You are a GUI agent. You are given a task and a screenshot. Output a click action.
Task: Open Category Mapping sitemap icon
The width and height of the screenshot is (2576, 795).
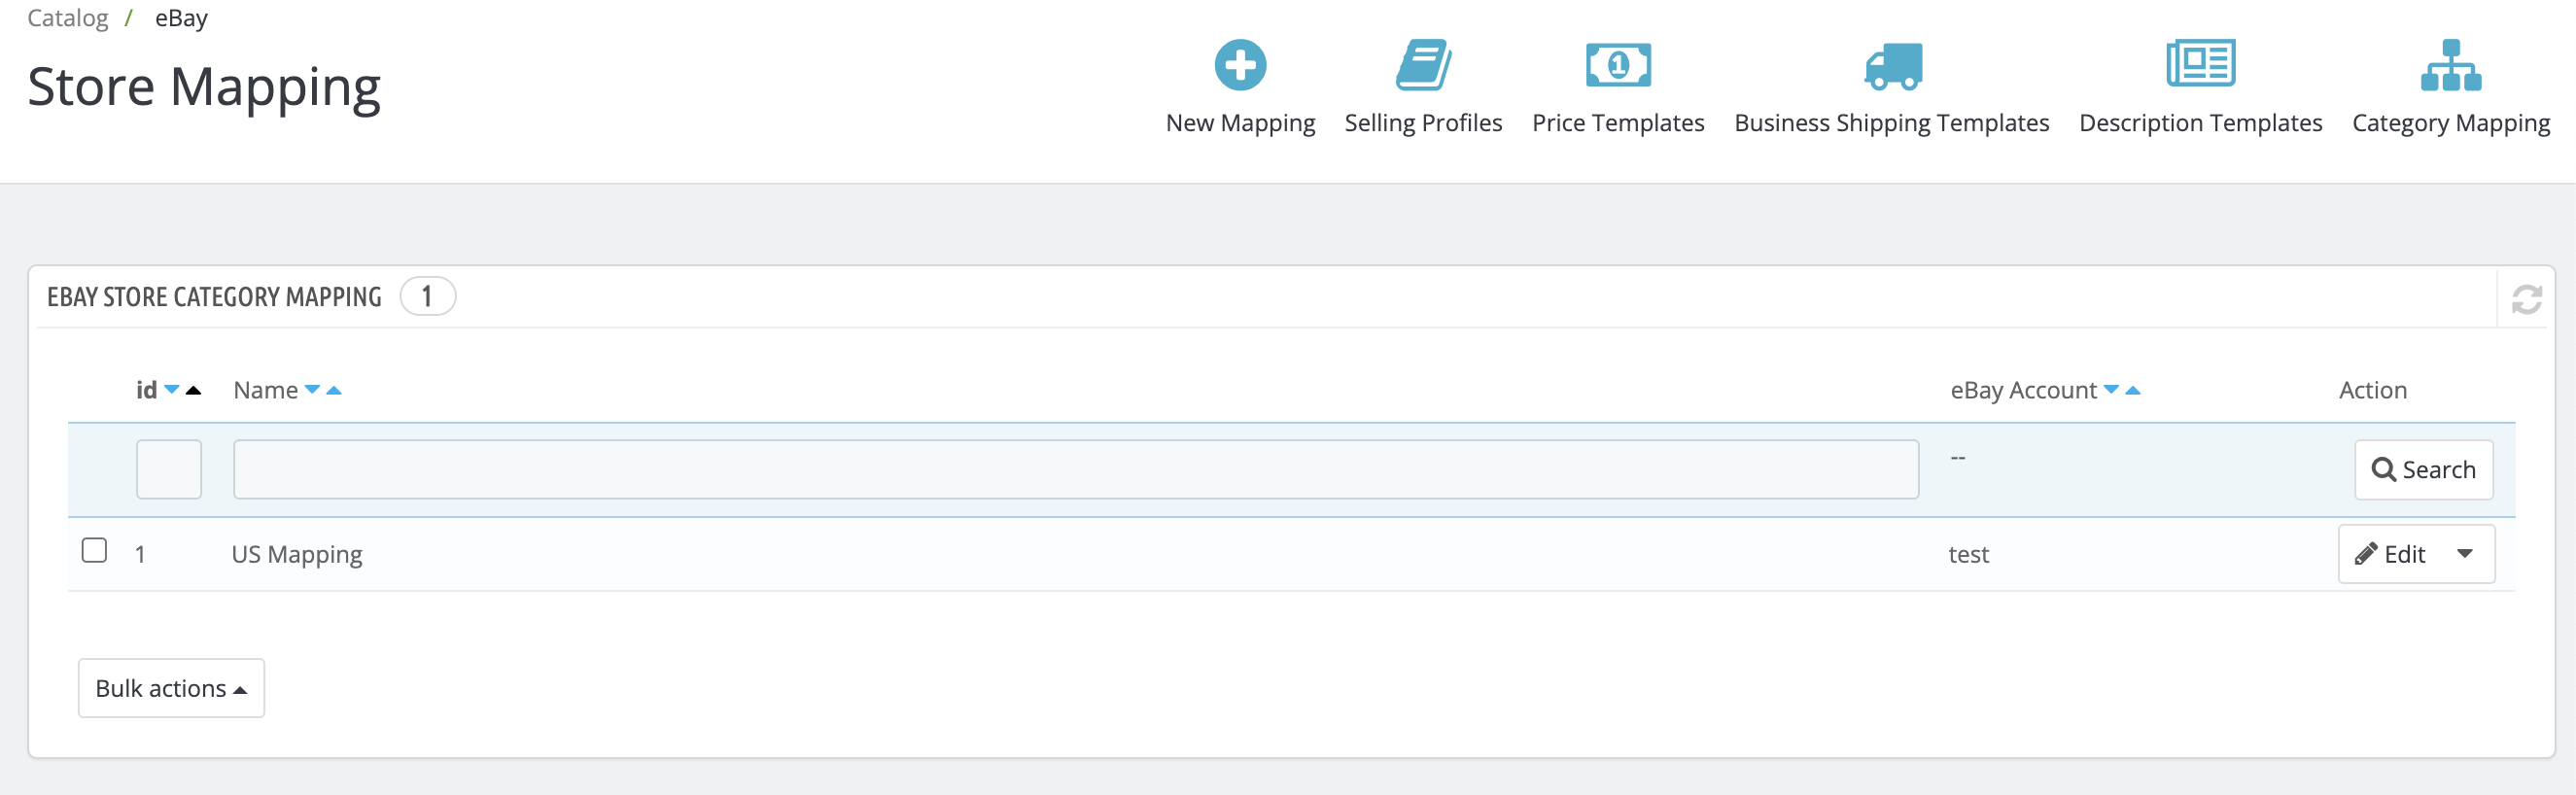[2449, 66]
